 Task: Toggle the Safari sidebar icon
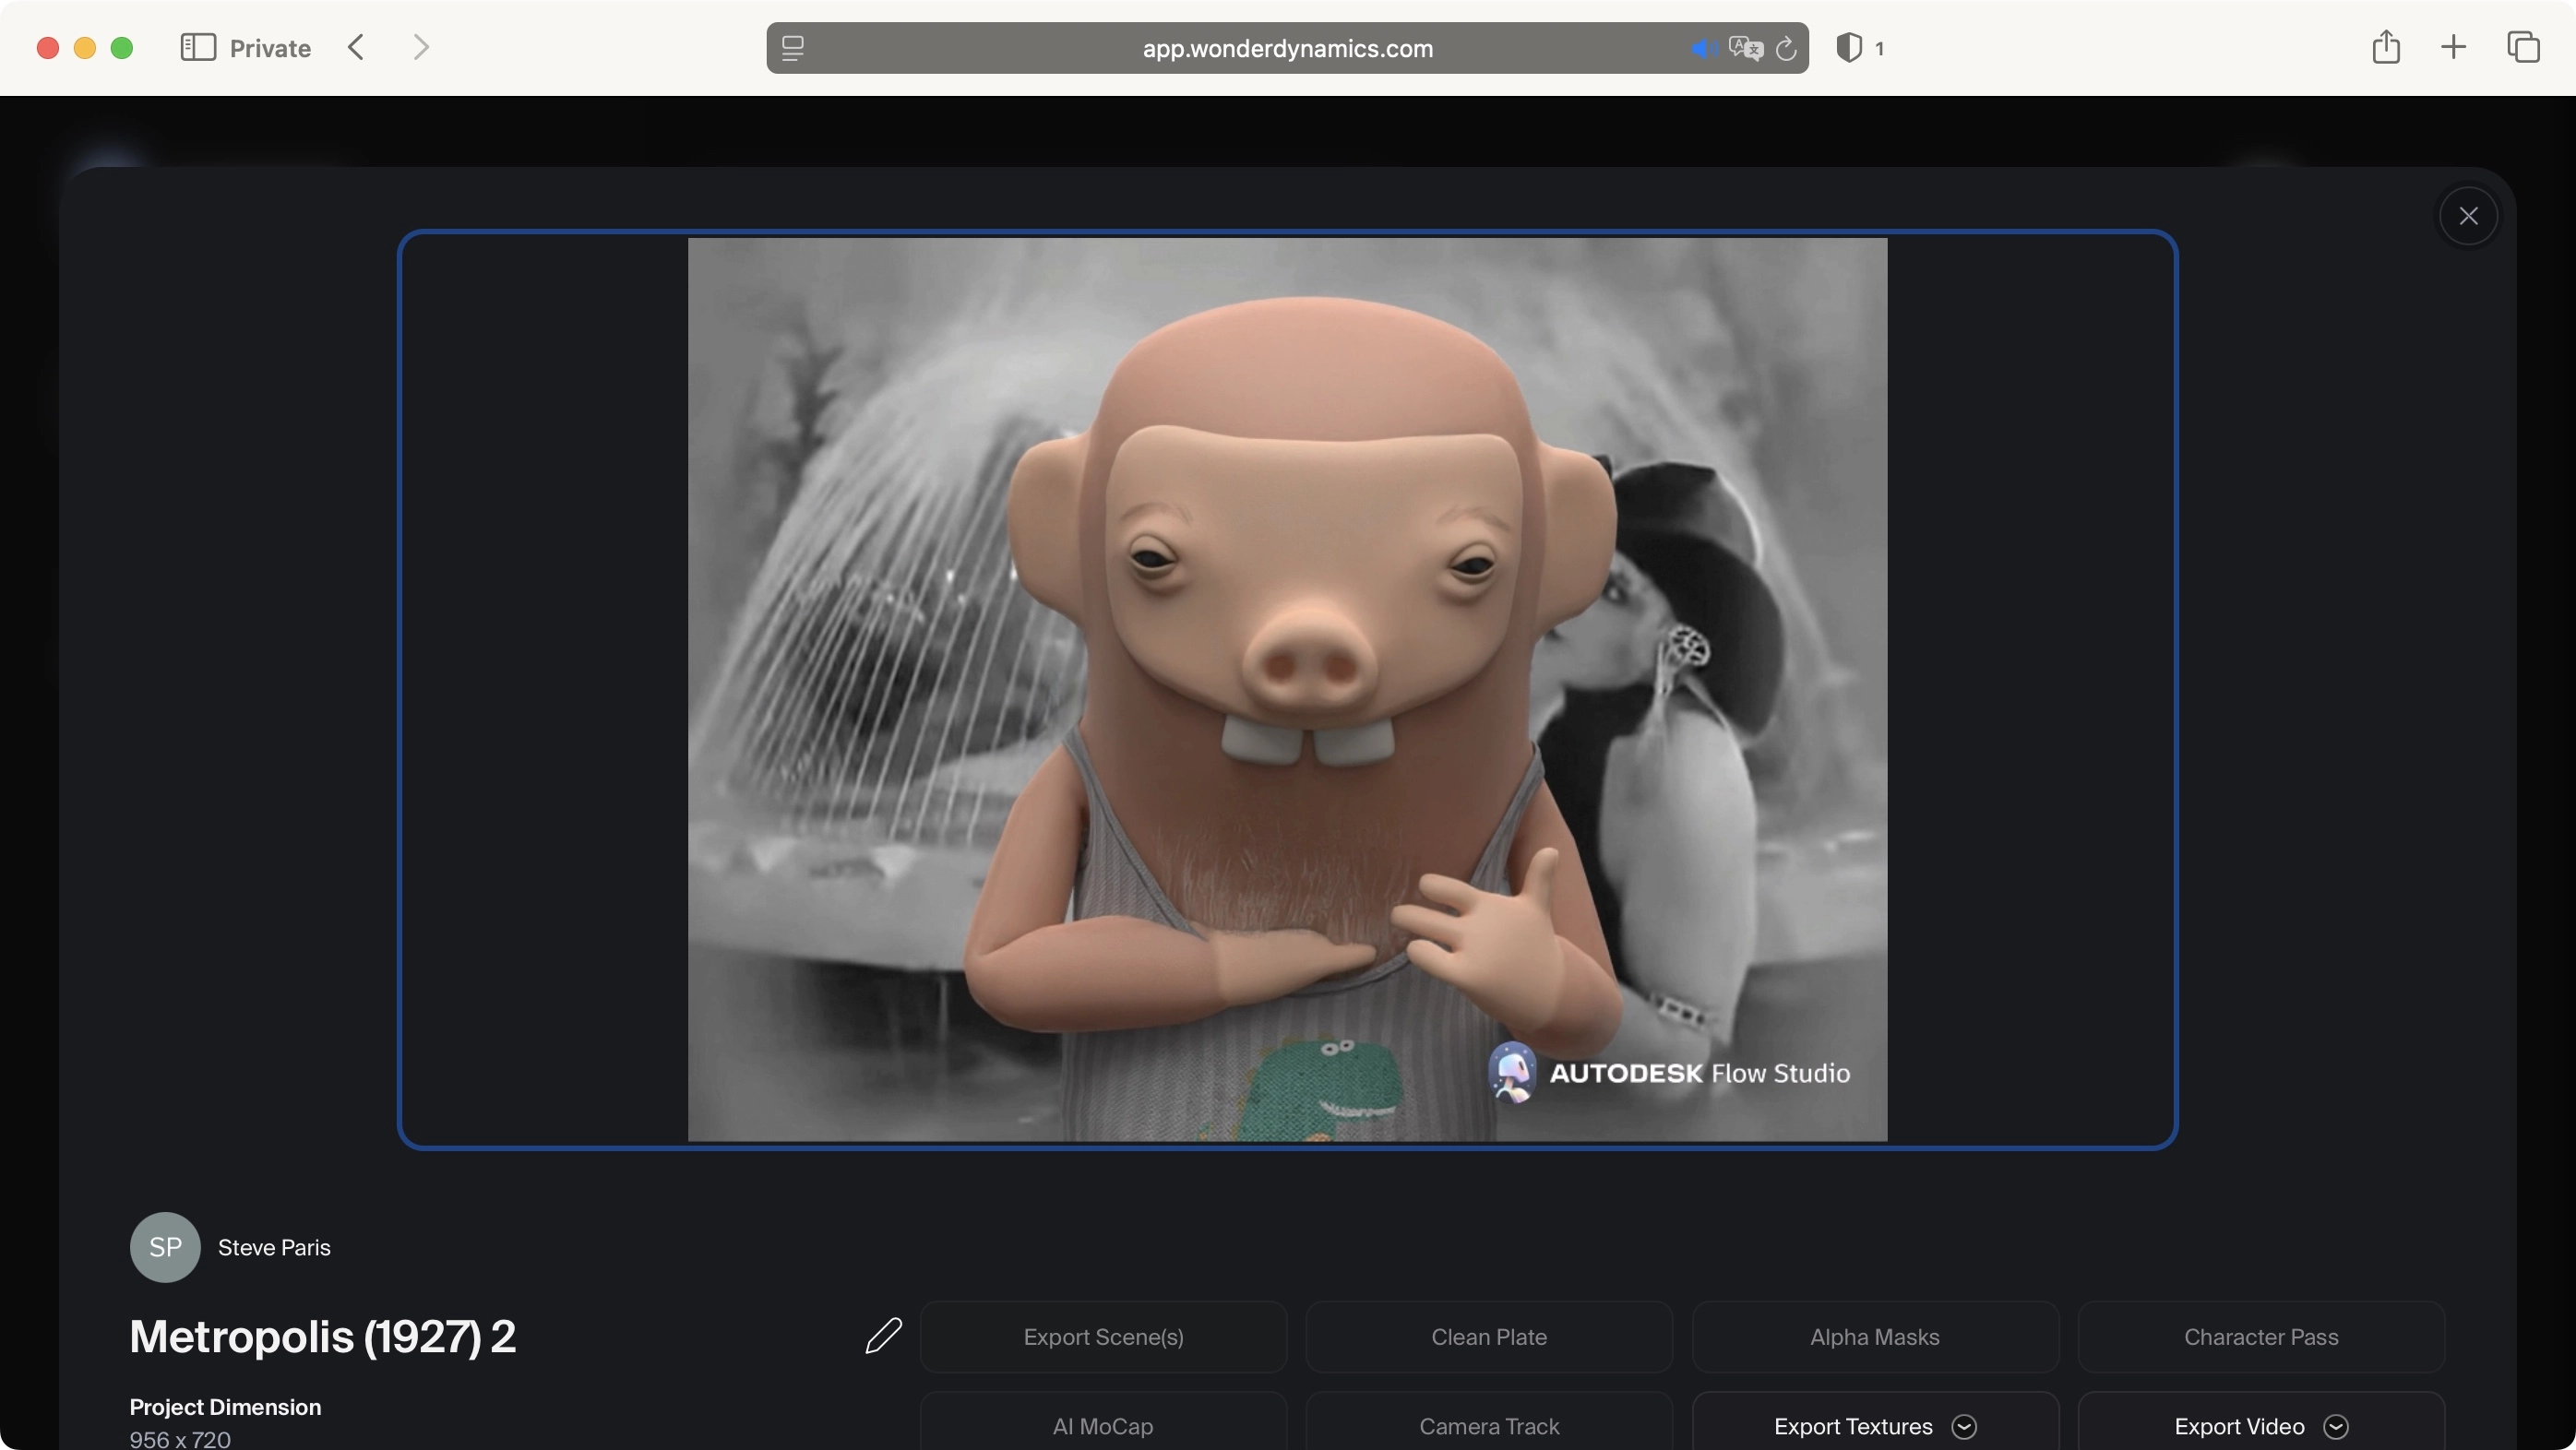point(198,47)
